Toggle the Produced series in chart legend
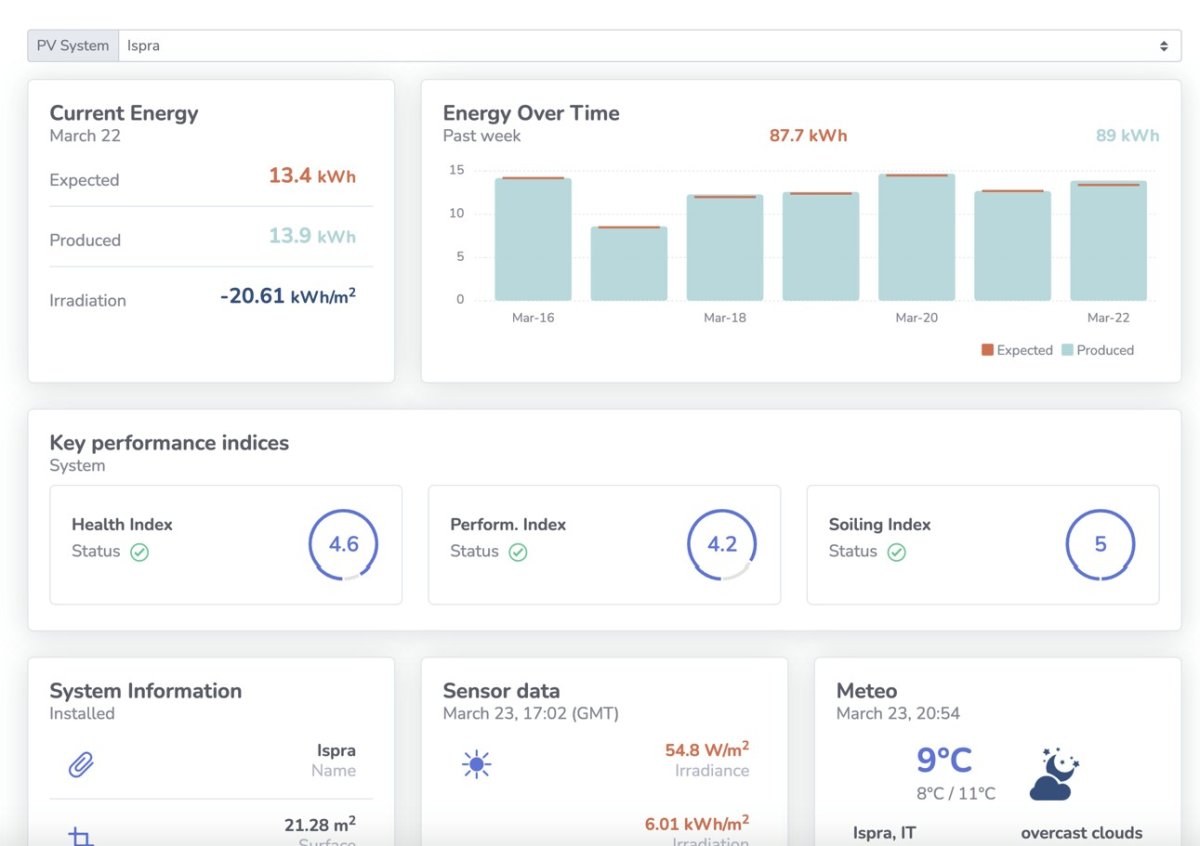This screenshot has width=1200, height=846. point(1097,350)
